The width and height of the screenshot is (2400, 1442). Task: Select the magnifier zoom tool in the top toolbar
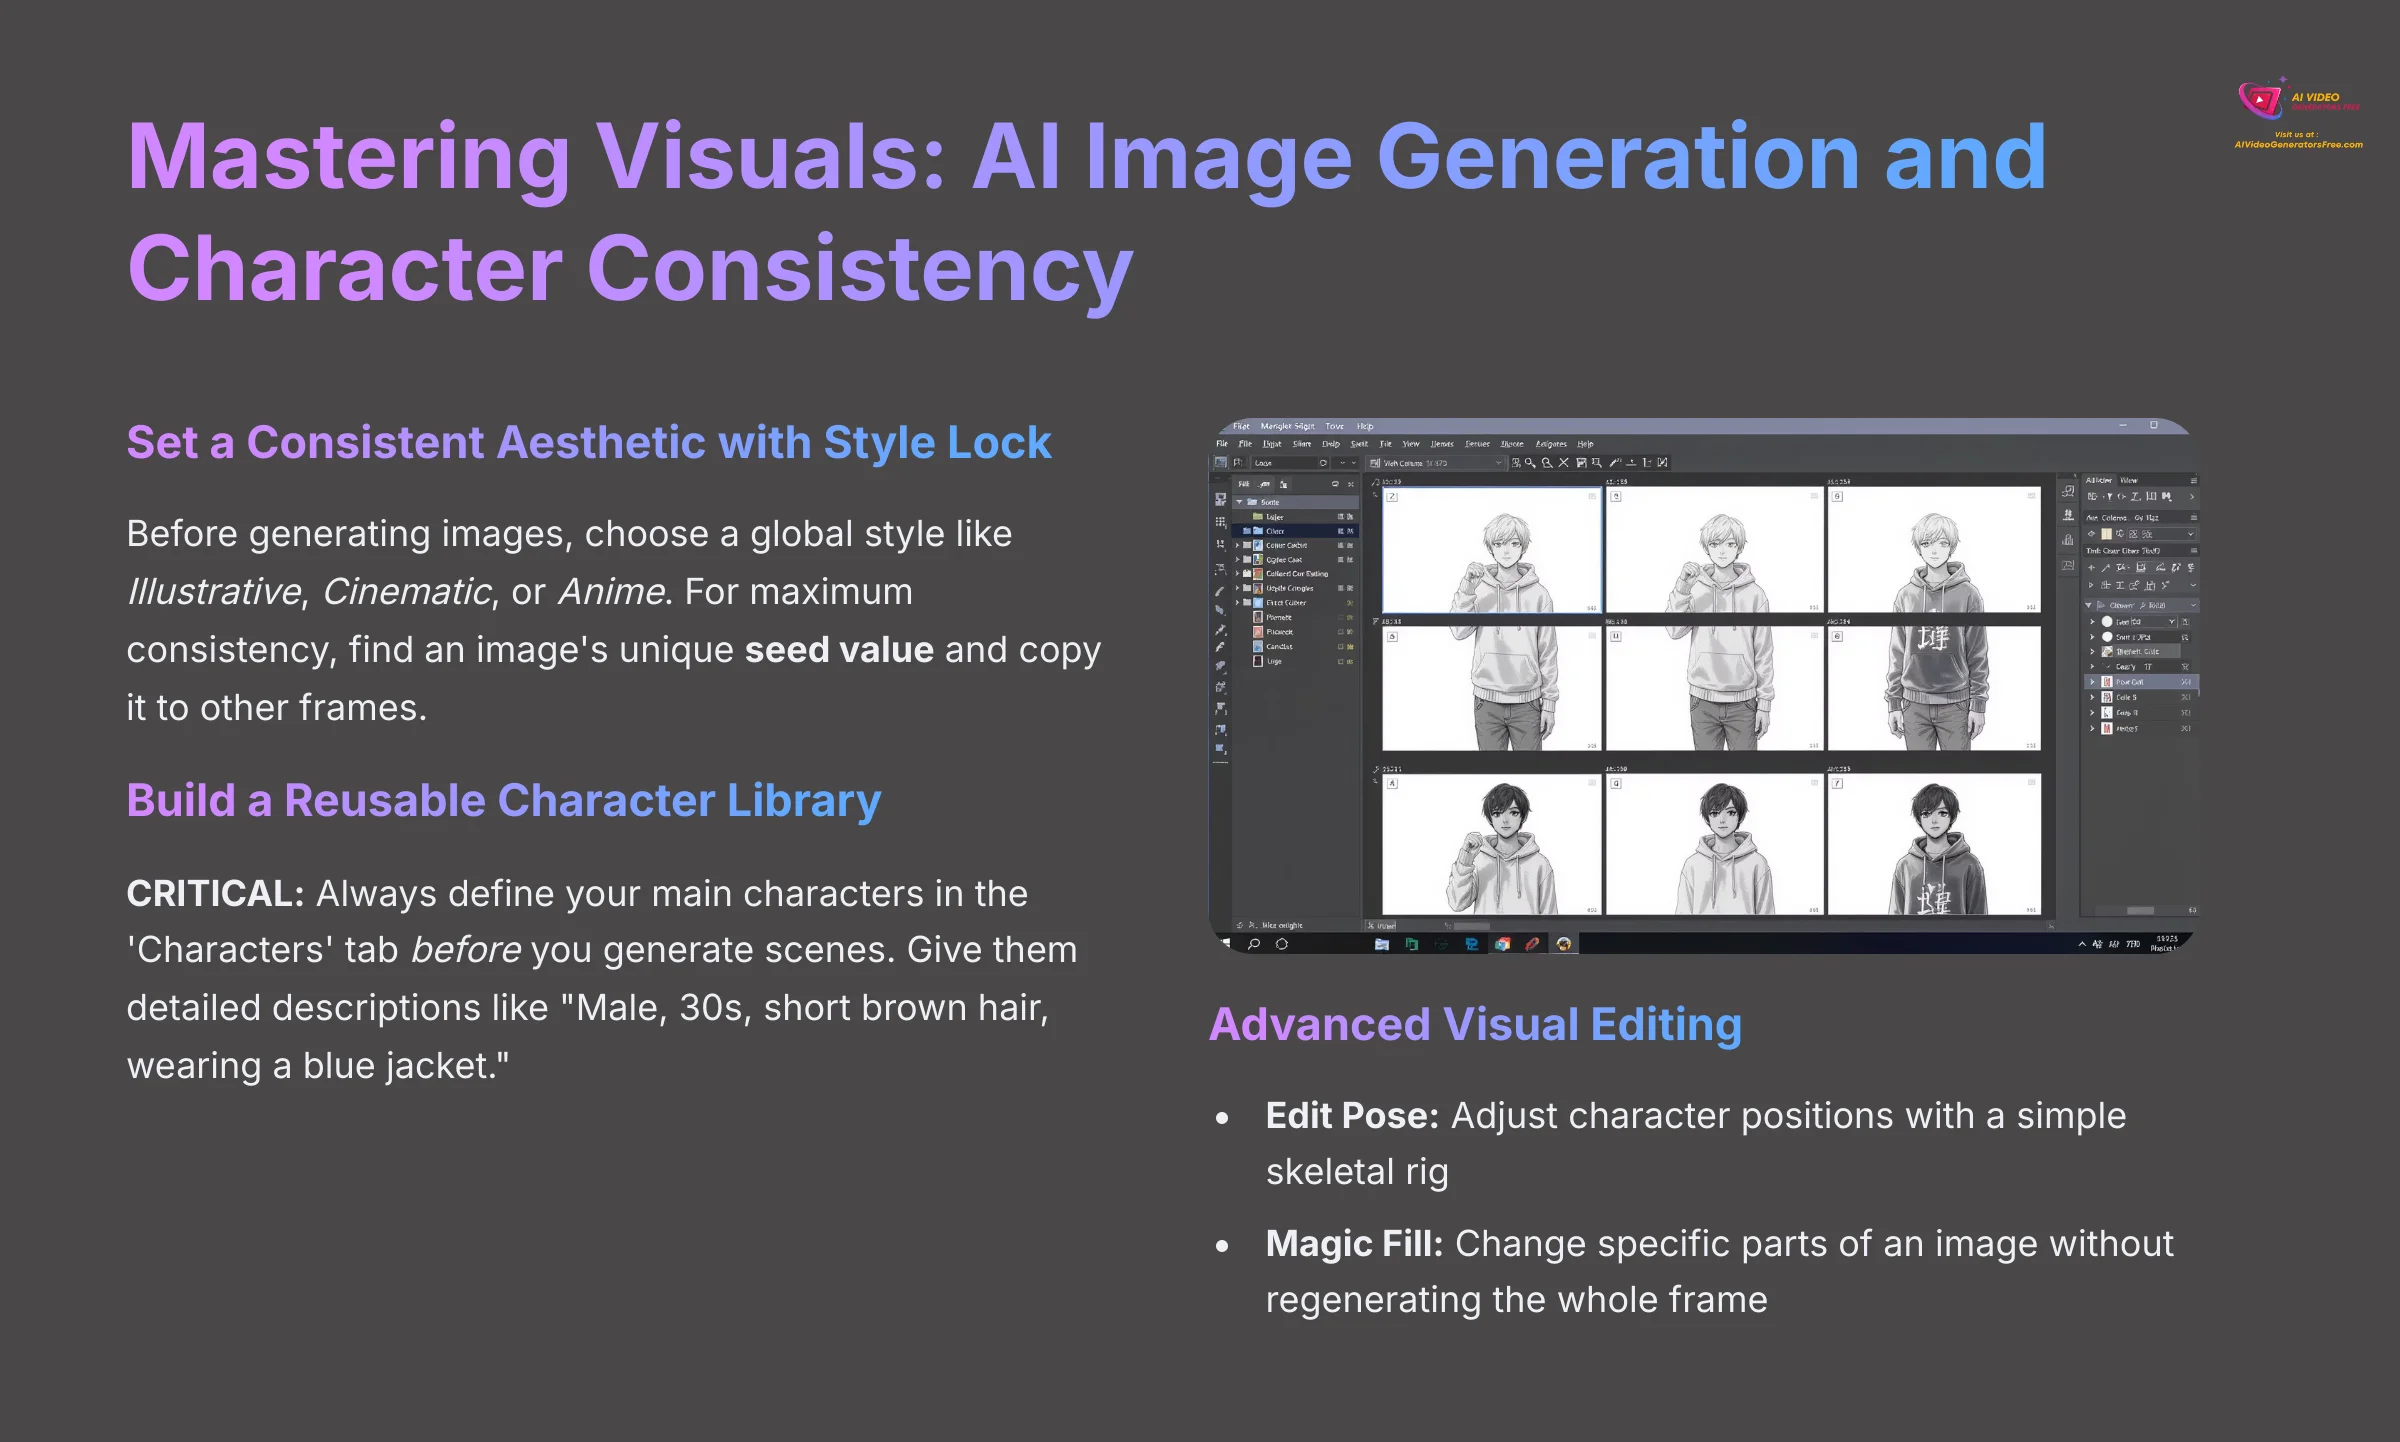[x=1529, y=463]
